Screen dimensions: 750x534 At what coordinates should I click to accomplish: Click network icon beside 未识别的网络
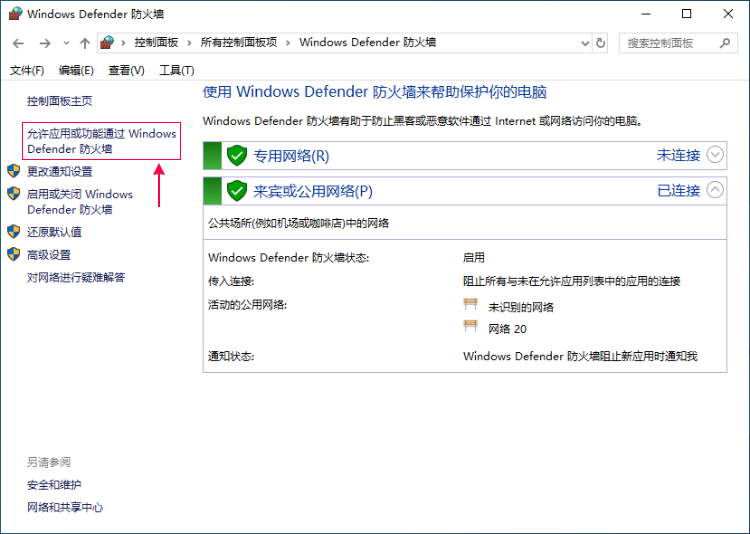coord(471,304)
